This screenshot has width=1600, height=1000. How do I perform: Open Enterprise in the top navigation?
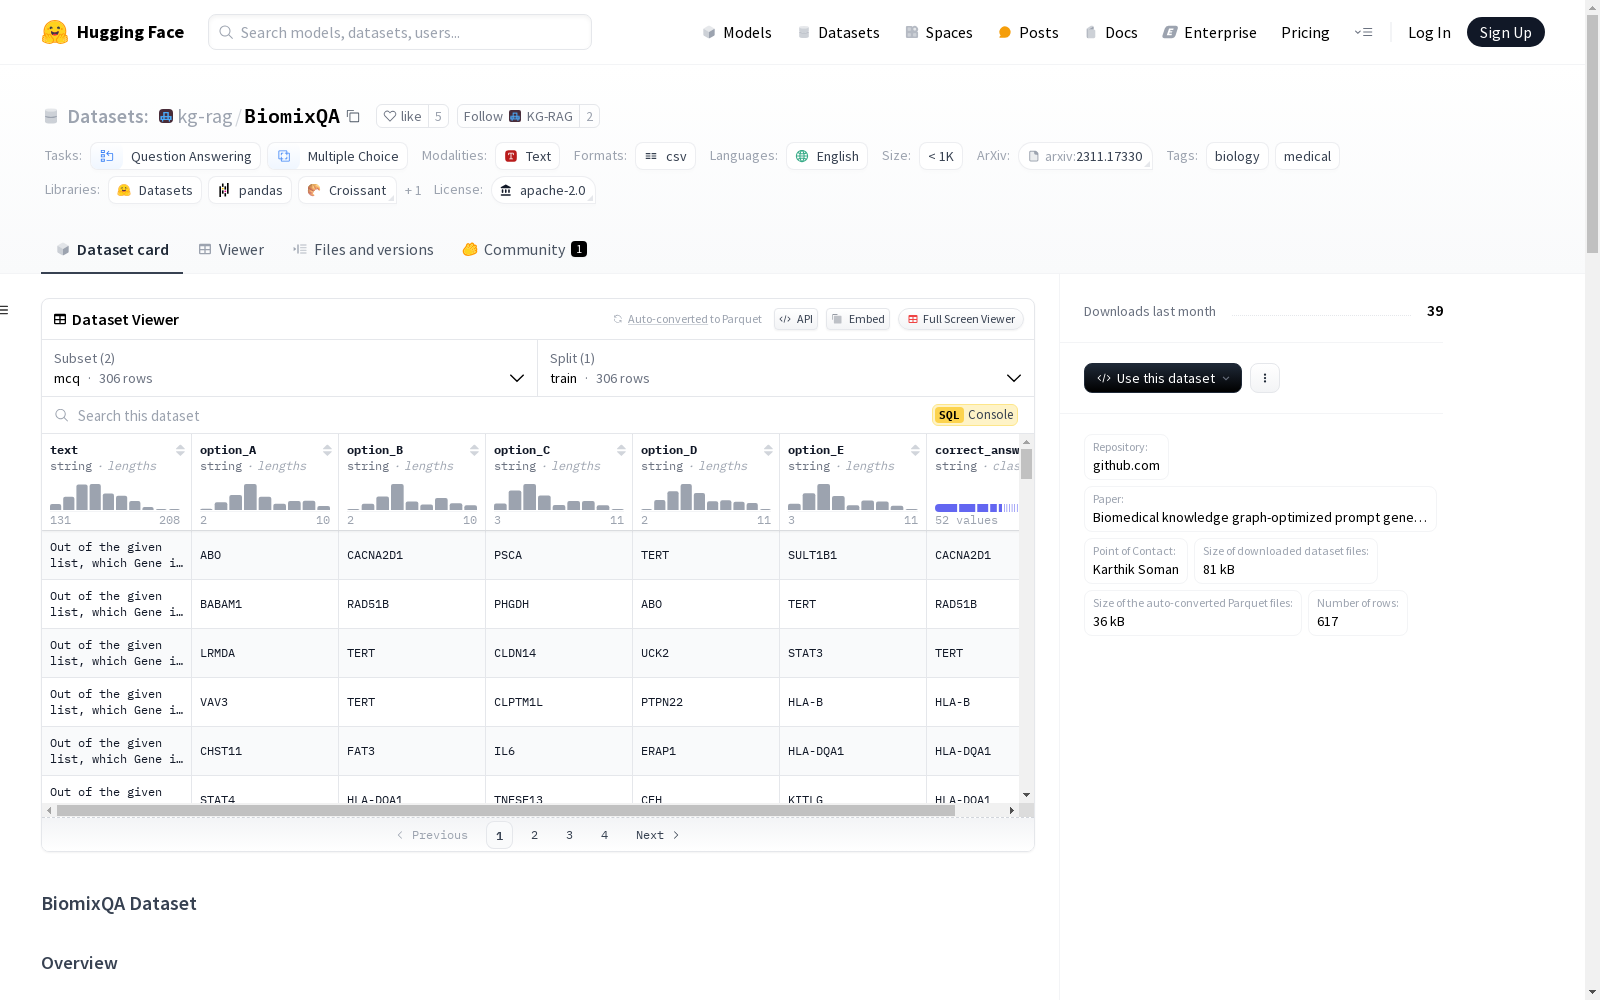[1209, 32]
